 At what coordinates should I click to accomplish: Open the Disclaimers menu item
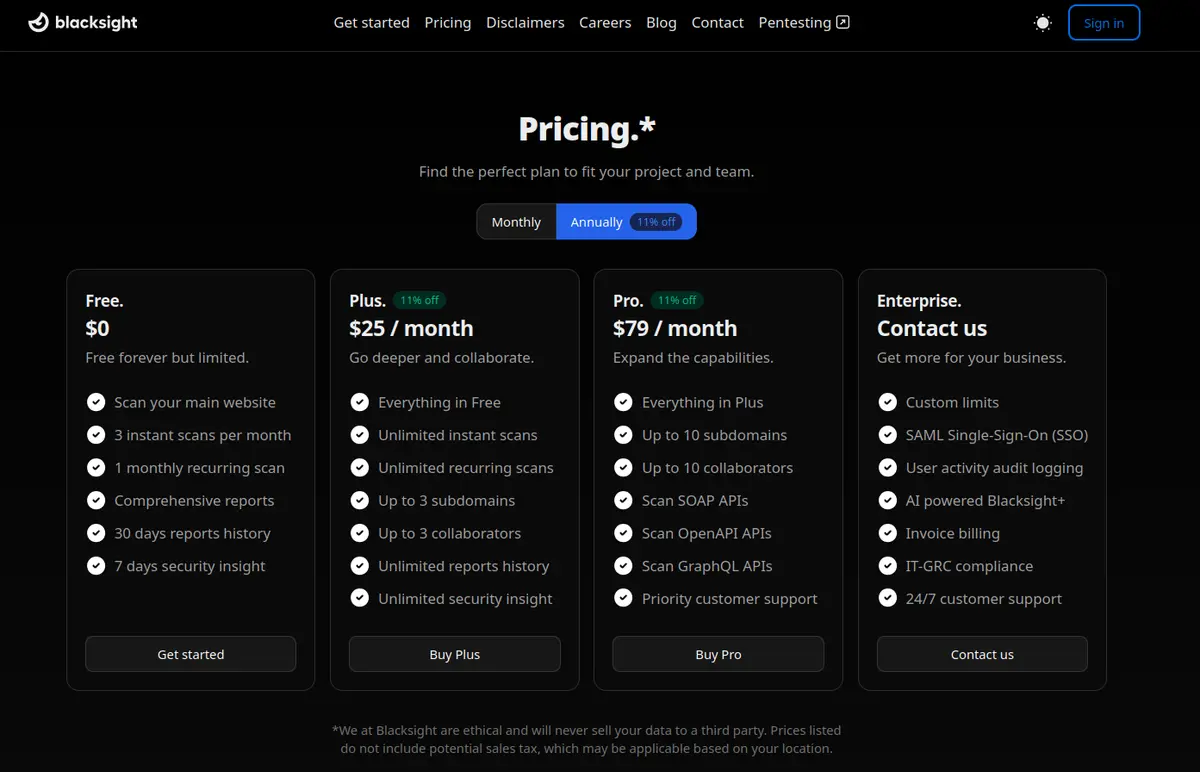525,22
